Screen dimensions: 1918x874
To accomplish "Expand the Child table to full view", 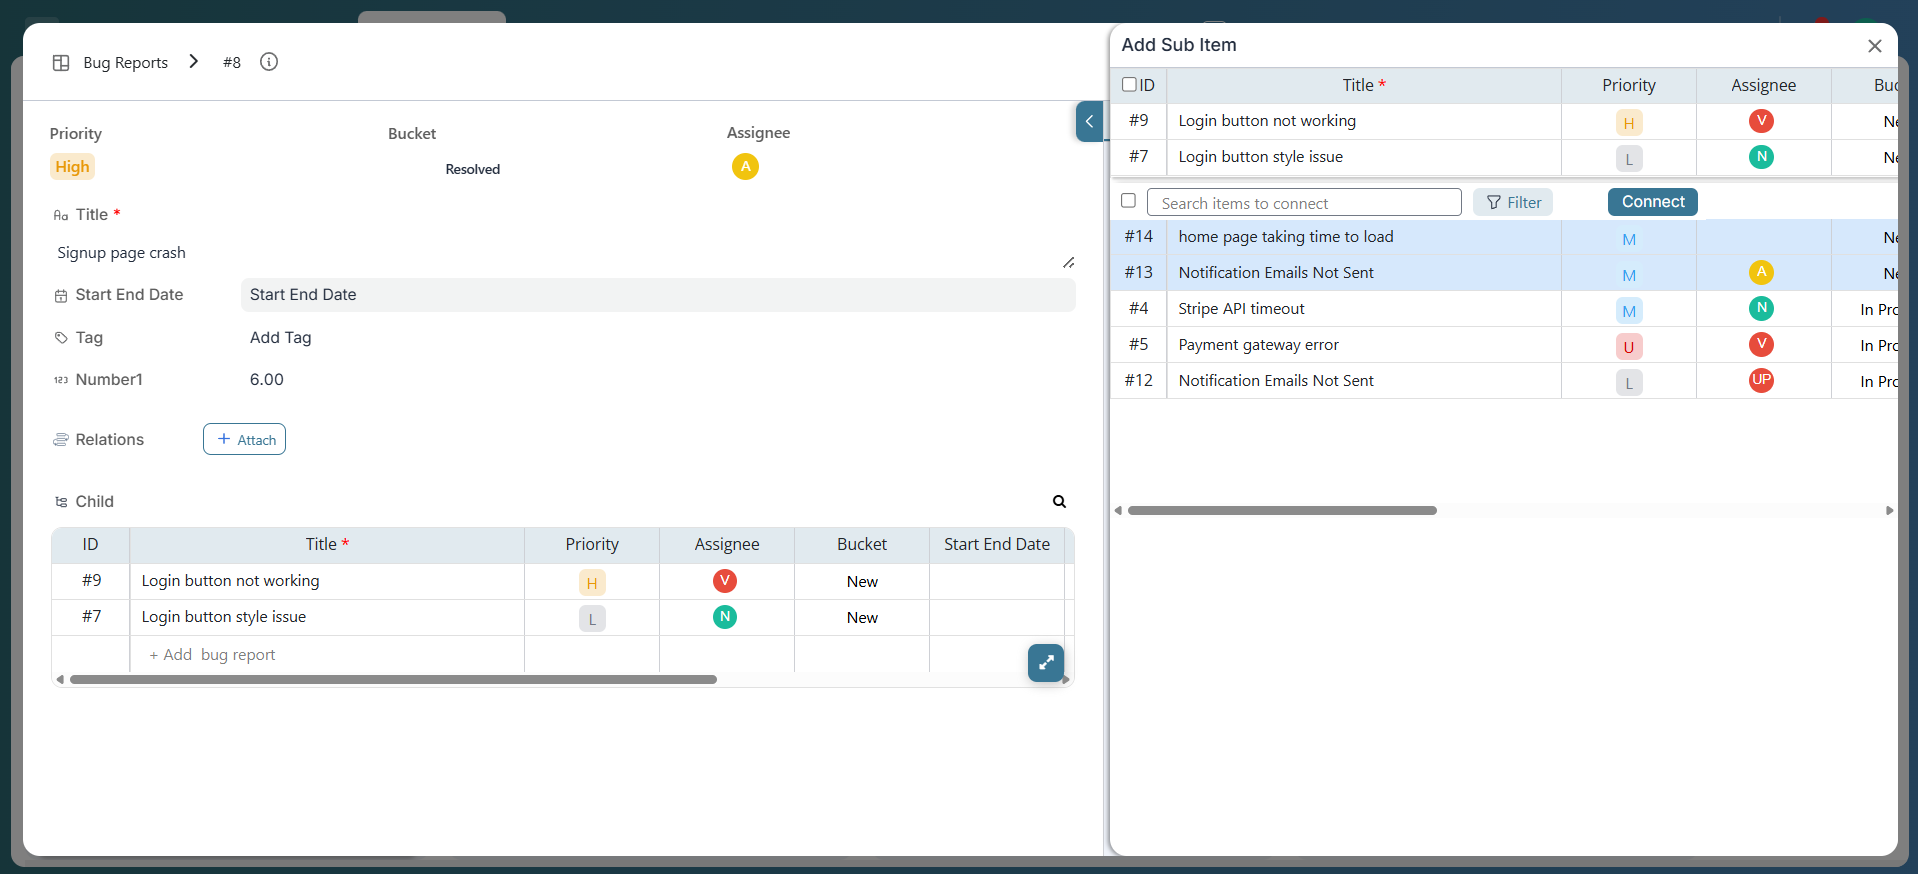I will 1046,662.
